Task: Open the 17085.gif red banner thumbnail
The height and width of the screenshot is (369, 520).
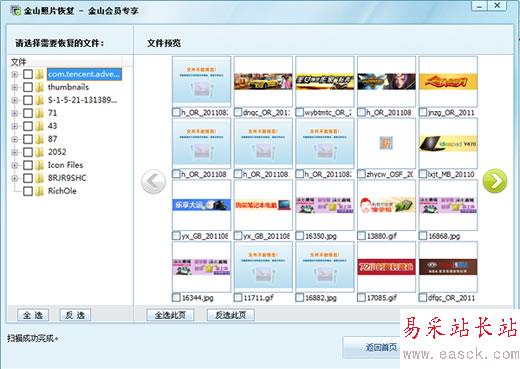Action: tap(386, 267)
